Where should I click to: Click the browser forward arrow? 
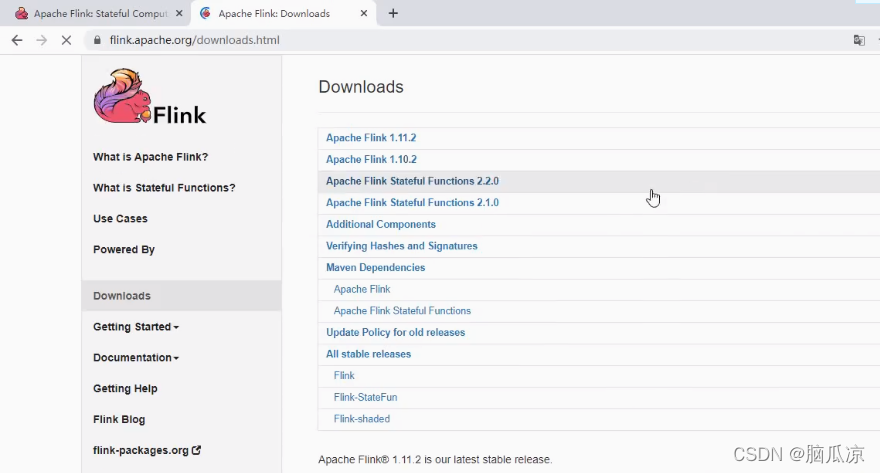tap(42, 40)
